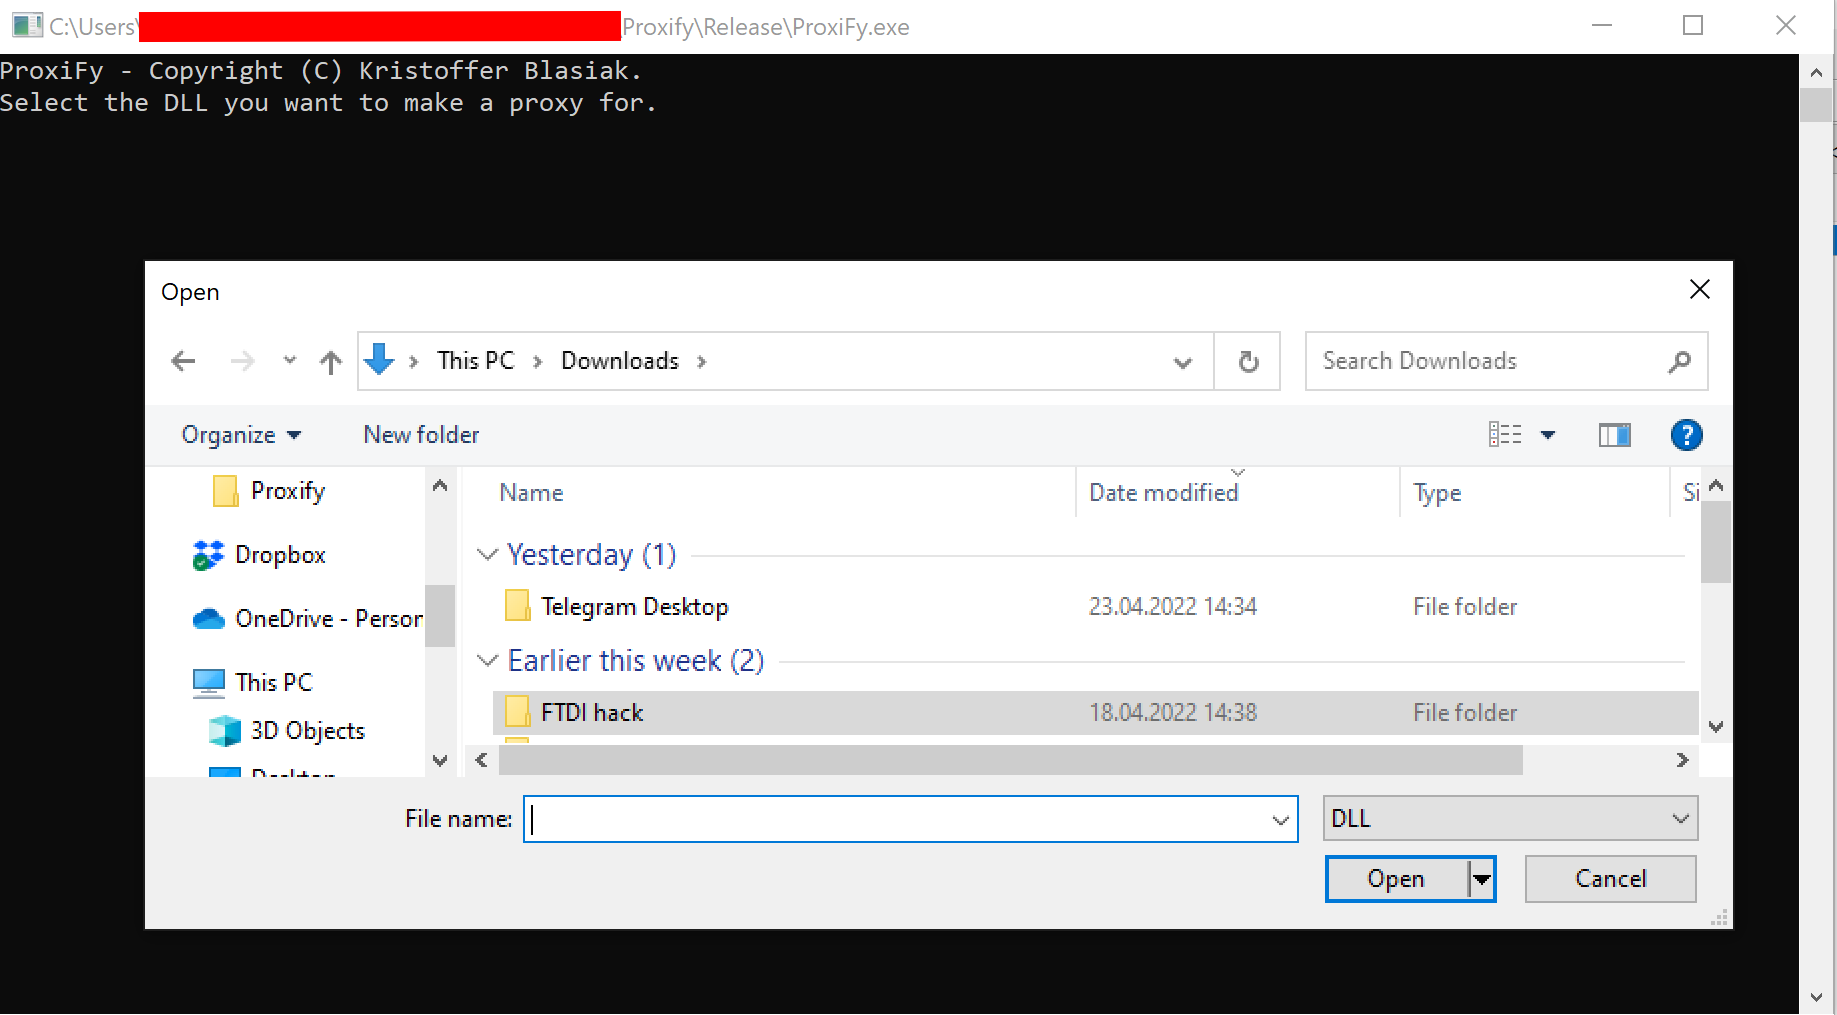Cancel the Open dialog
The image size is (1837, 1015).
pos(1610,879)
